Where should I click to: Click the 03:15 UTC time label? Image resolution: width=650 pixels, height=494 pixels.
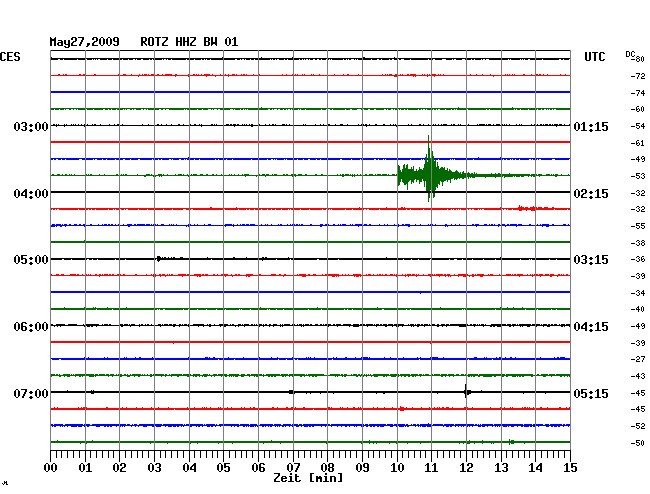click(x=591, y=260)
